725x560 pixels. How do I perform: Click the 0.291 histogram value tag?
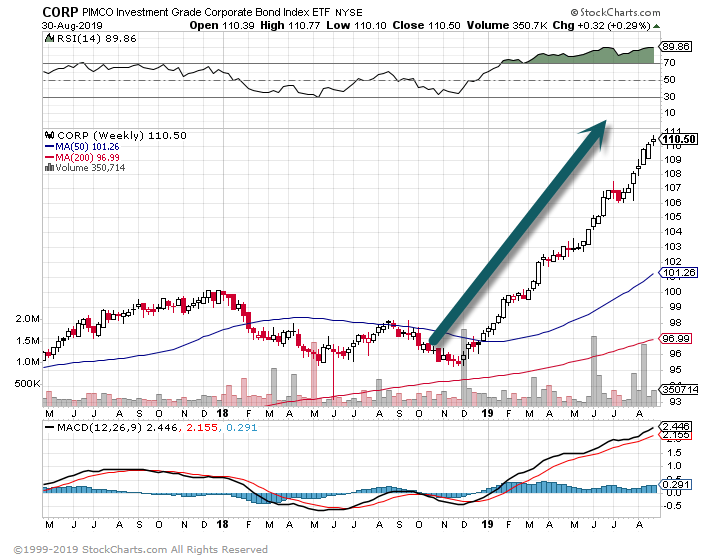(676, 485)
